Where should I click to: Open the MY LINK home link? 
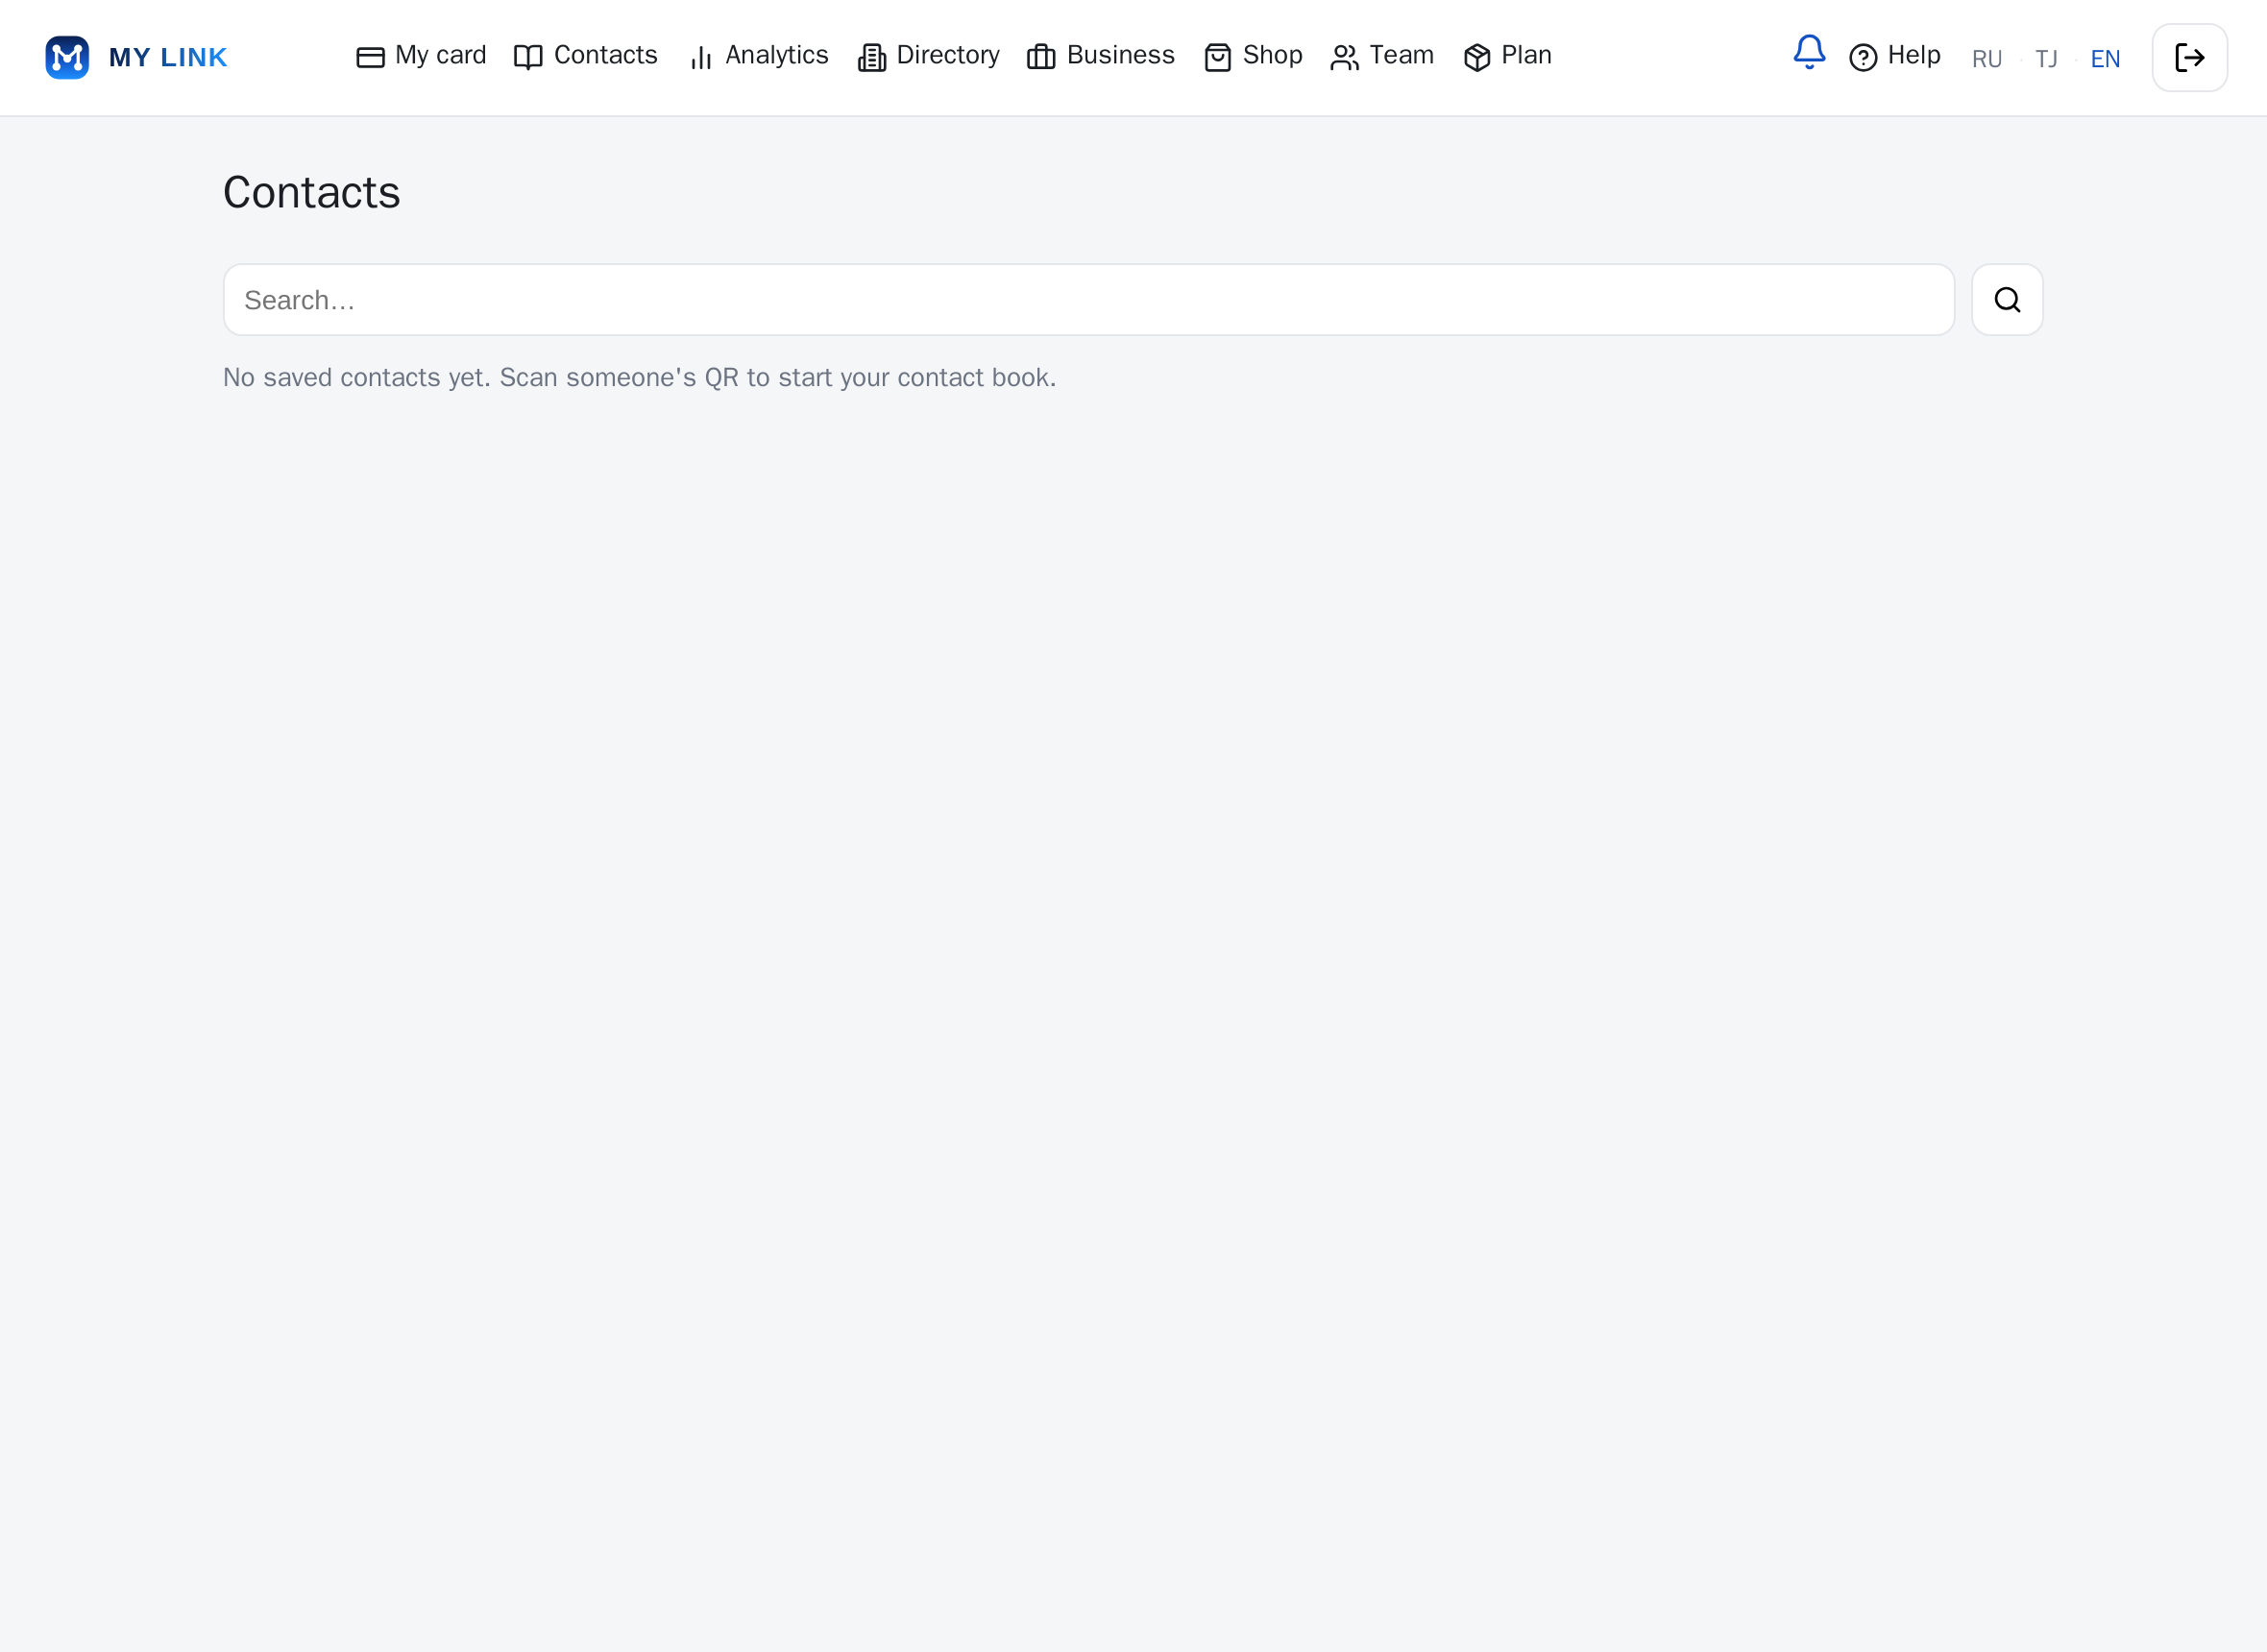[137, 57]
